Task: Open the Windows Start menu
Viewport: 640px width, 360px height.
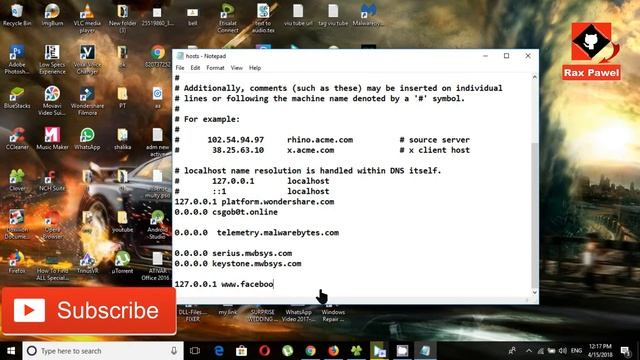Action: click(11, 351)
